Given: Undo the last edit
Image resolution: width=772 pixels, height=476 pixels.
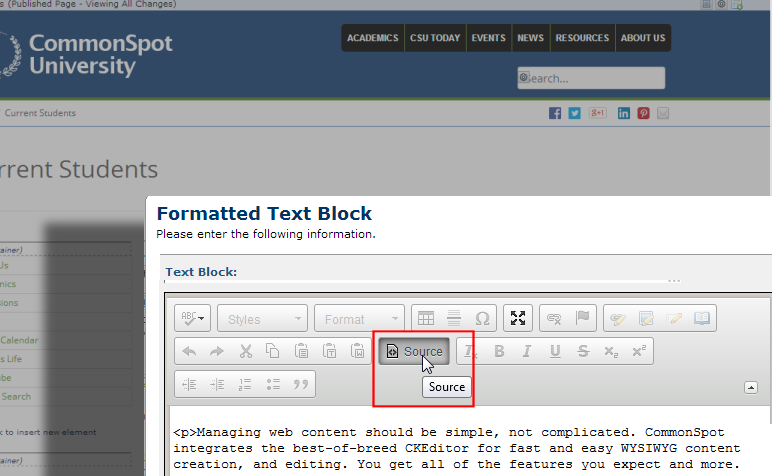Looking at the screenshot, I should point(190,351).
